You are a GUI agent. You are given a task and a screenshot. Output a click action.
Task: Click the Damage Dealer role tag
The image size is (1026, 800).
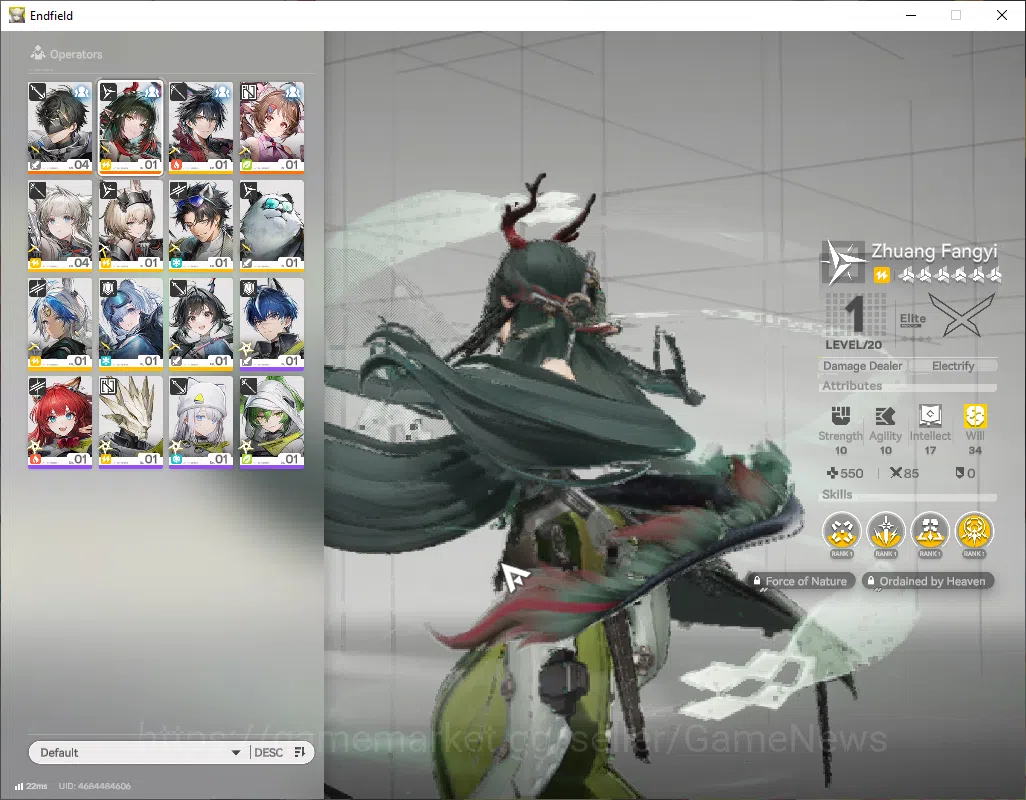tap(862, 366)
